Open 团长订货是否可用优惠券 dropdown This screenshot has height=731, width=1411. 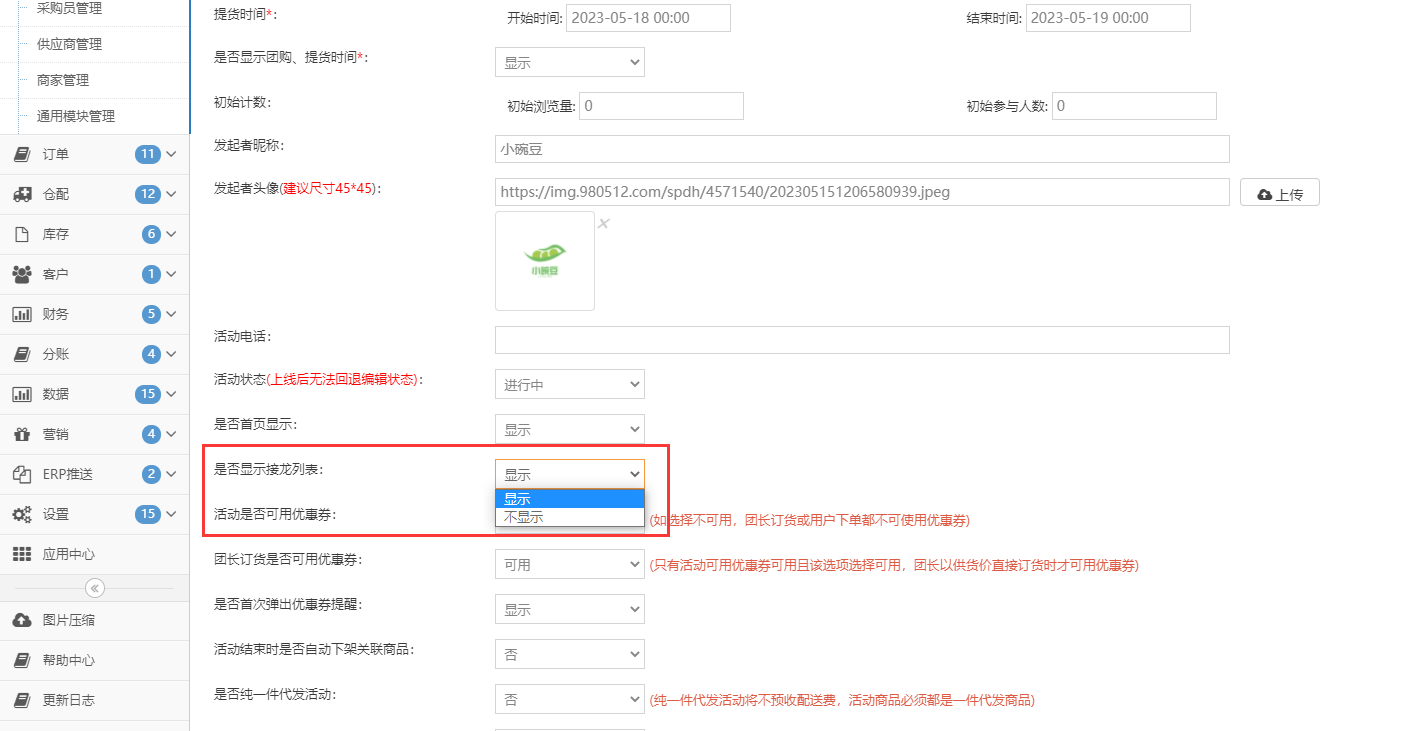click(570, 564)
